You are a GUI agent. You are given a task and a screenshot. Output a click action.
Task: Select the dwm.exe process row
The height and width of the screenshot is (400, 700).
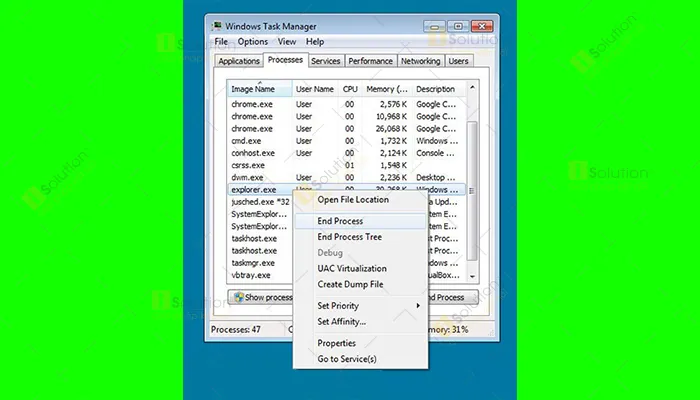pyautogui.click(x=346, y=177)
